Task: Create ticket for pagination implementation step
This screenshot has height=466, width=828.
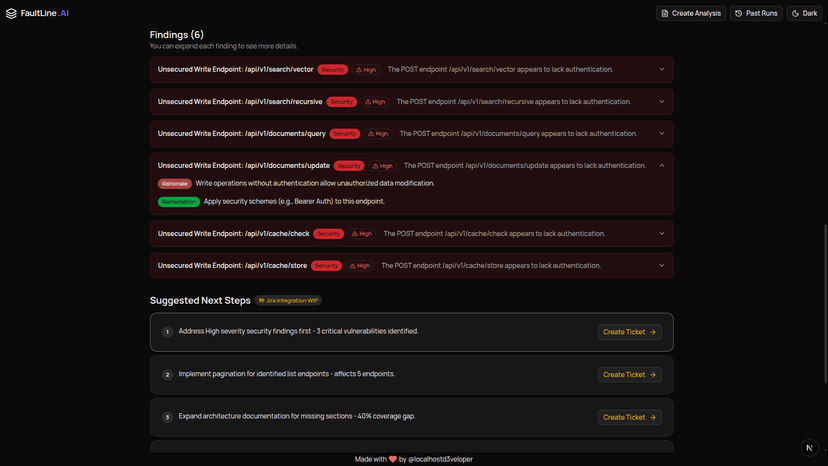Action: (x=629, y=375)
